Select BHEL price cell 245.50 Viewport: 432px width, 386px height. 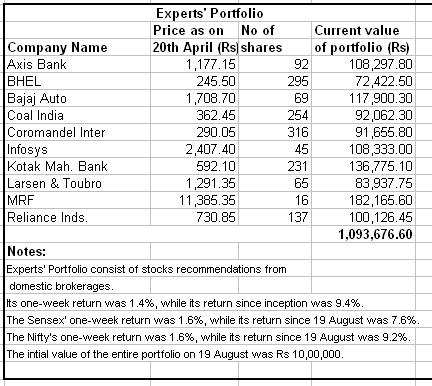[195, 81]
